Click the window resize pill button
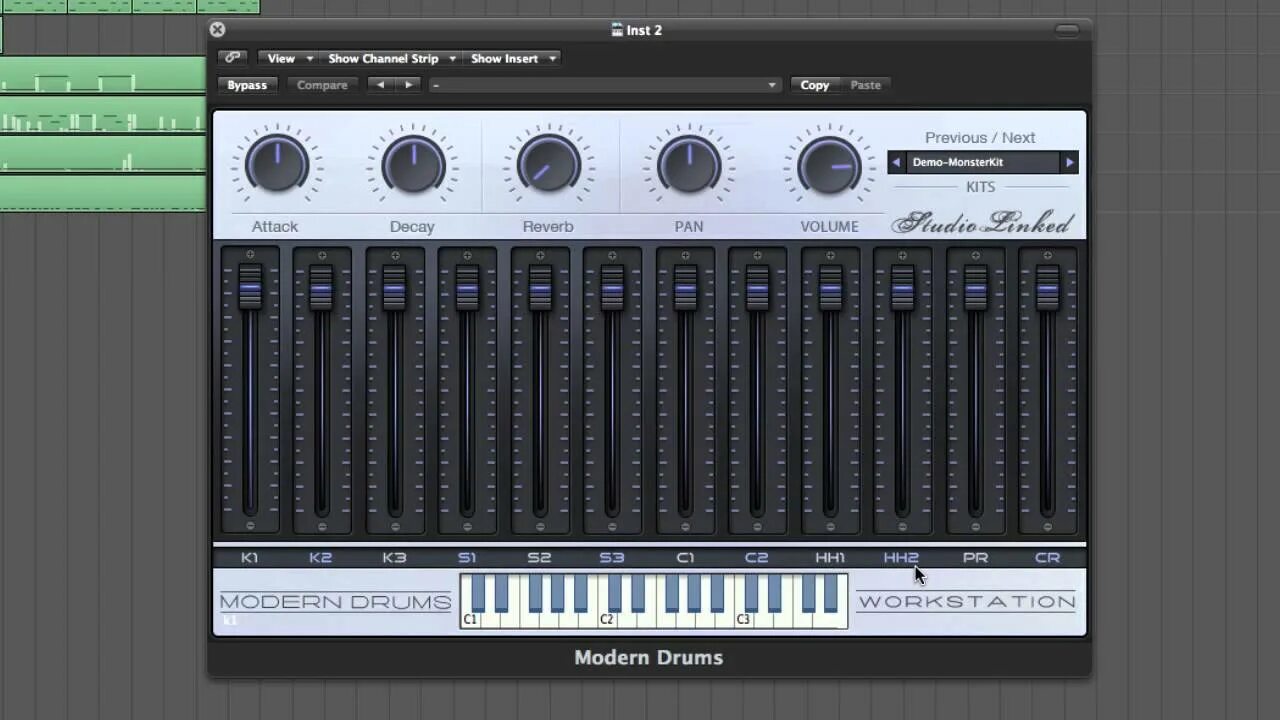This screenshot has width=1280, height=720. pyautogui.click(x=1067, y=30)
